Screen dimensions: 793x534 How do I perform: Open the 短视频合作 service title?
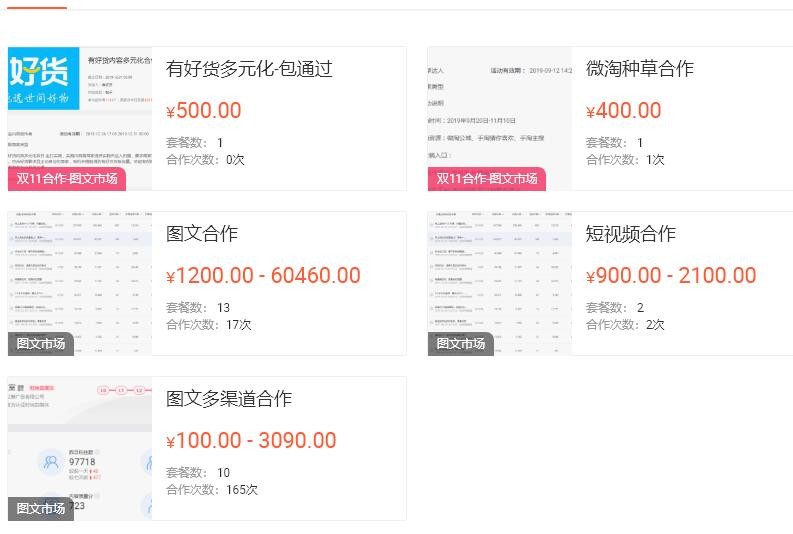pos(630,234)
